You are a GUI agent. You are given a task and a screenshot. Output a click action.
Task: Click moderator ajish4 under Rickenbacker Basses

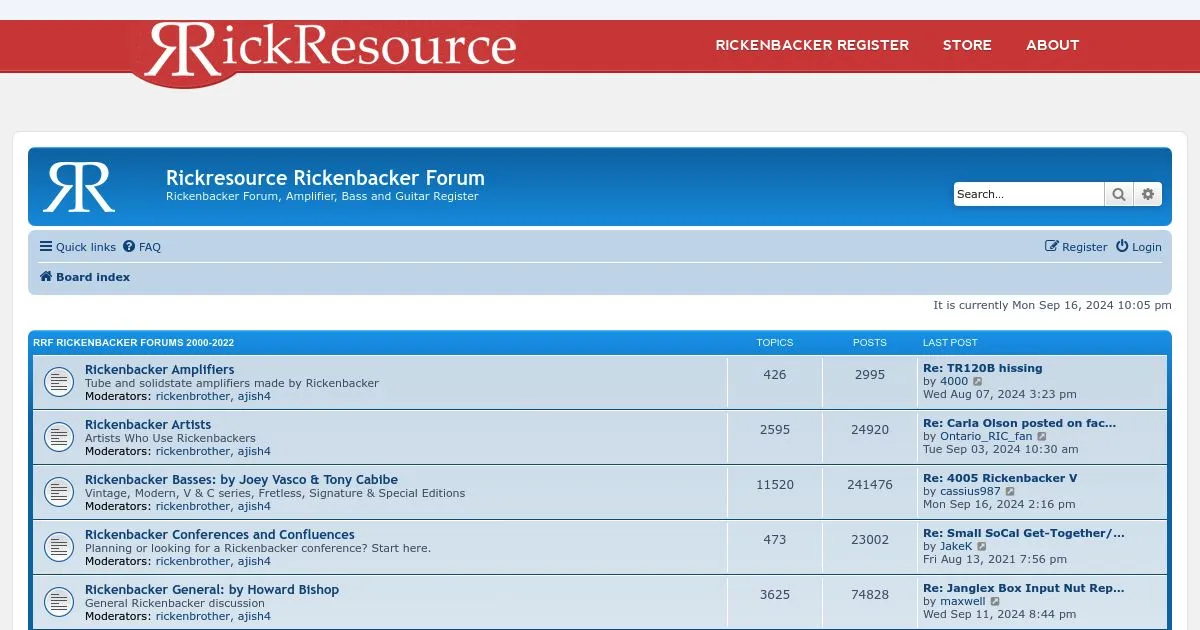tap(254, 506)
